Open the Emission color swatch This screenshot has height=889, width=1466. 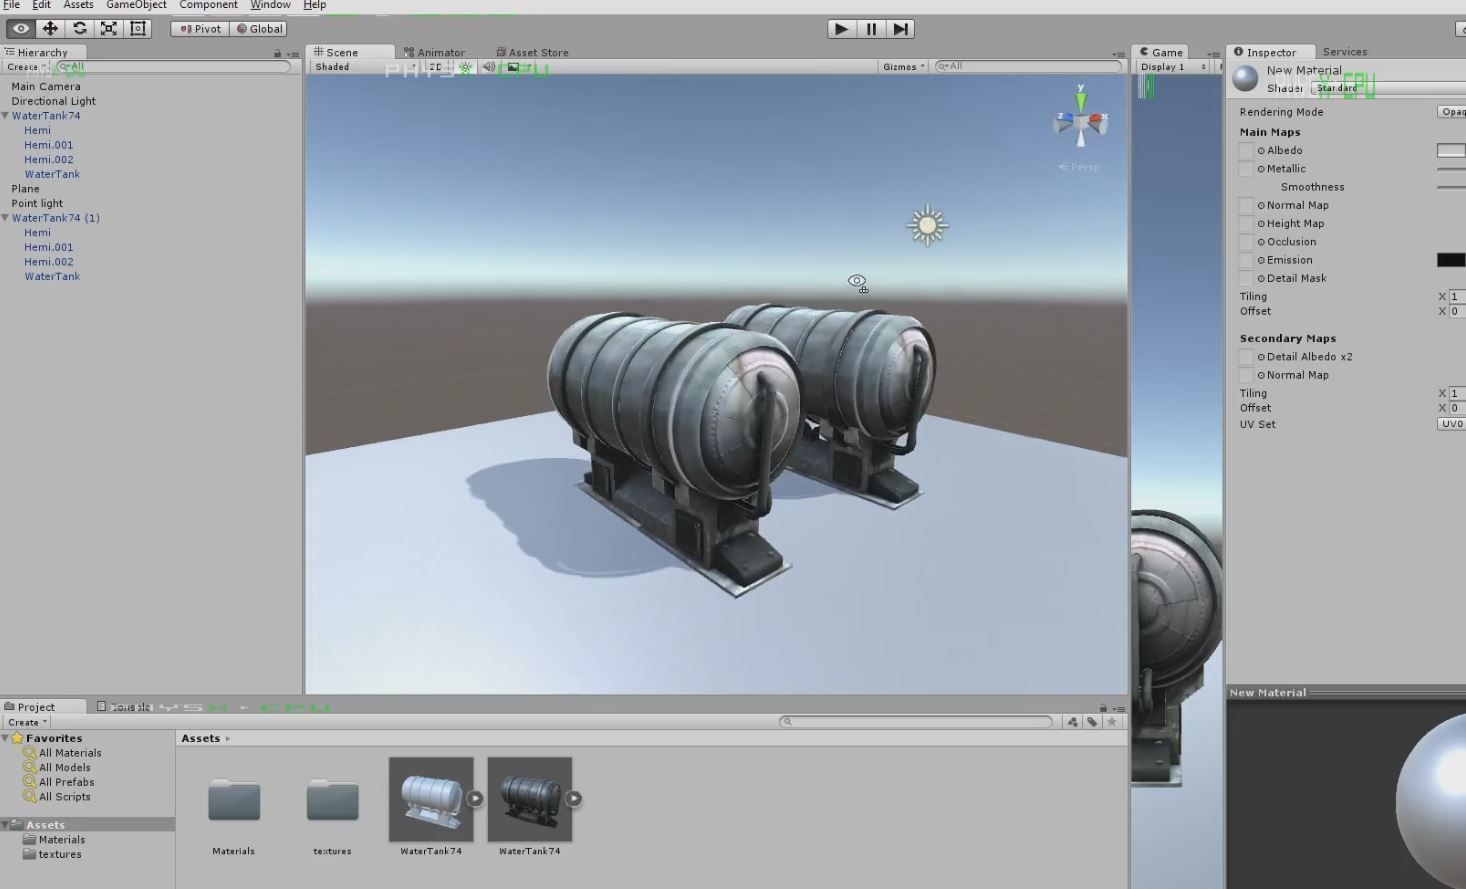tap(1451, 260)
